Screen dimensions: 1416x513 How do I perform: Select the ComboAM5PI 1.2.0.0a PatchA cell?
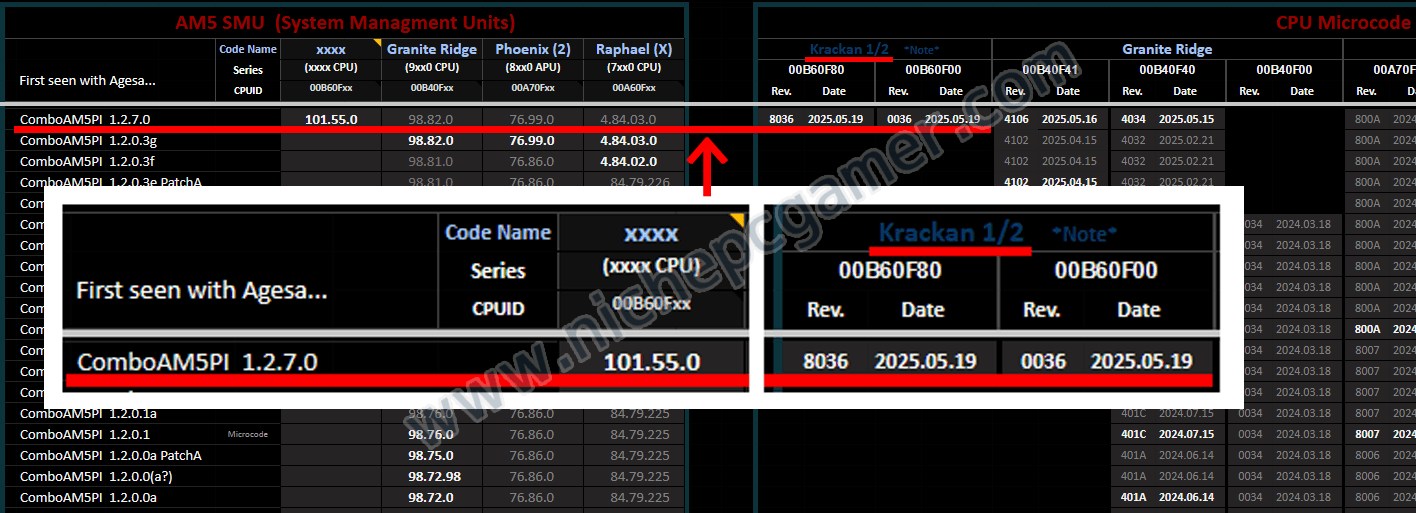tap(110, 455)
